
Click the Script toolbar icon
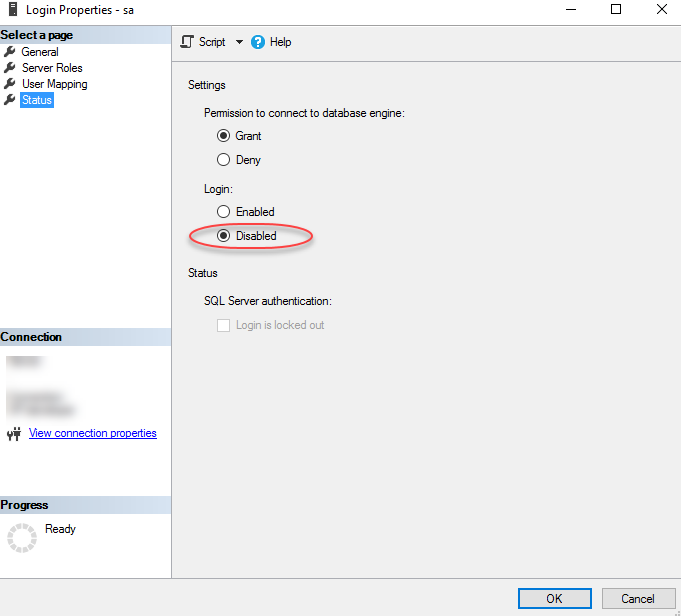[187, 42]
